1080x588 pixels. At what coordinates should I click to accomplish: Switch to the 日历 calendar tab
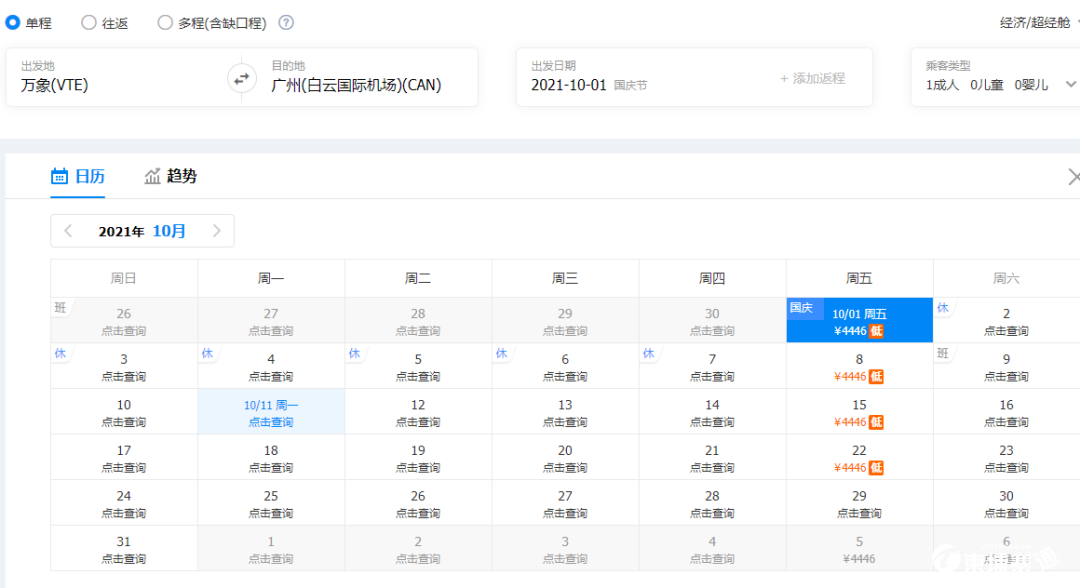point(78,176)
